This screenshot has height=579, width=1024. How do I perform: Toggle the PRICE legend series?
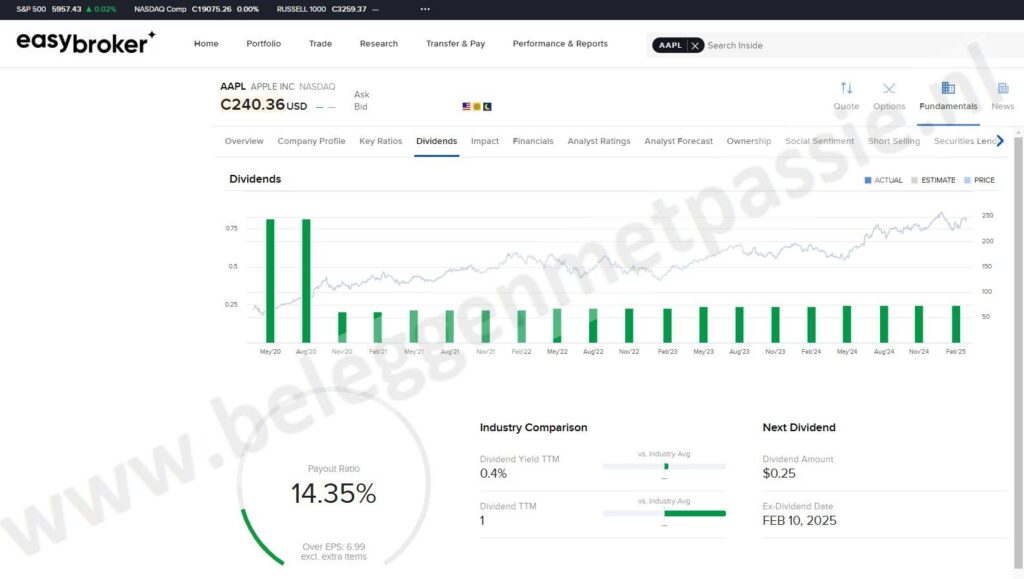point(979,180)
